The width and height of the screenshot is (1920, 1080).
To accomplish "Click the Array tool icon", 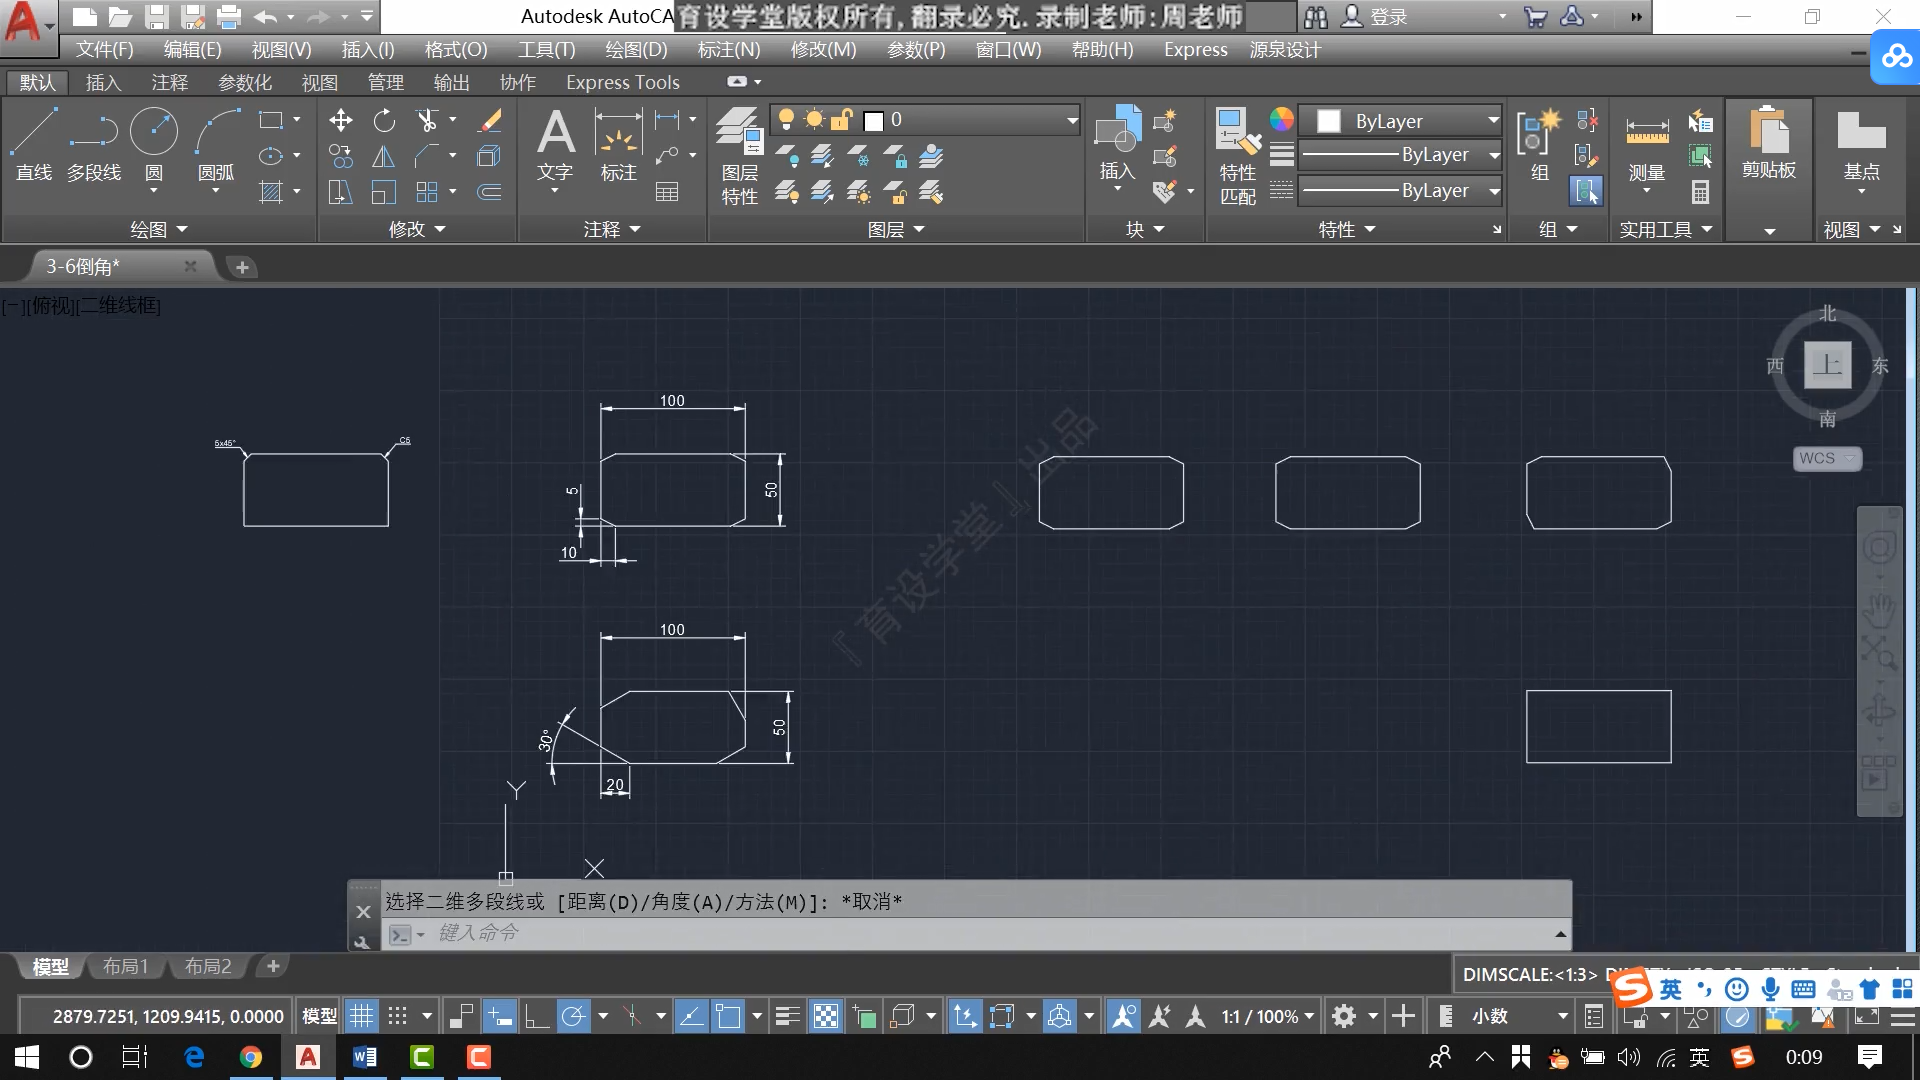I will [x=428, y=192].
